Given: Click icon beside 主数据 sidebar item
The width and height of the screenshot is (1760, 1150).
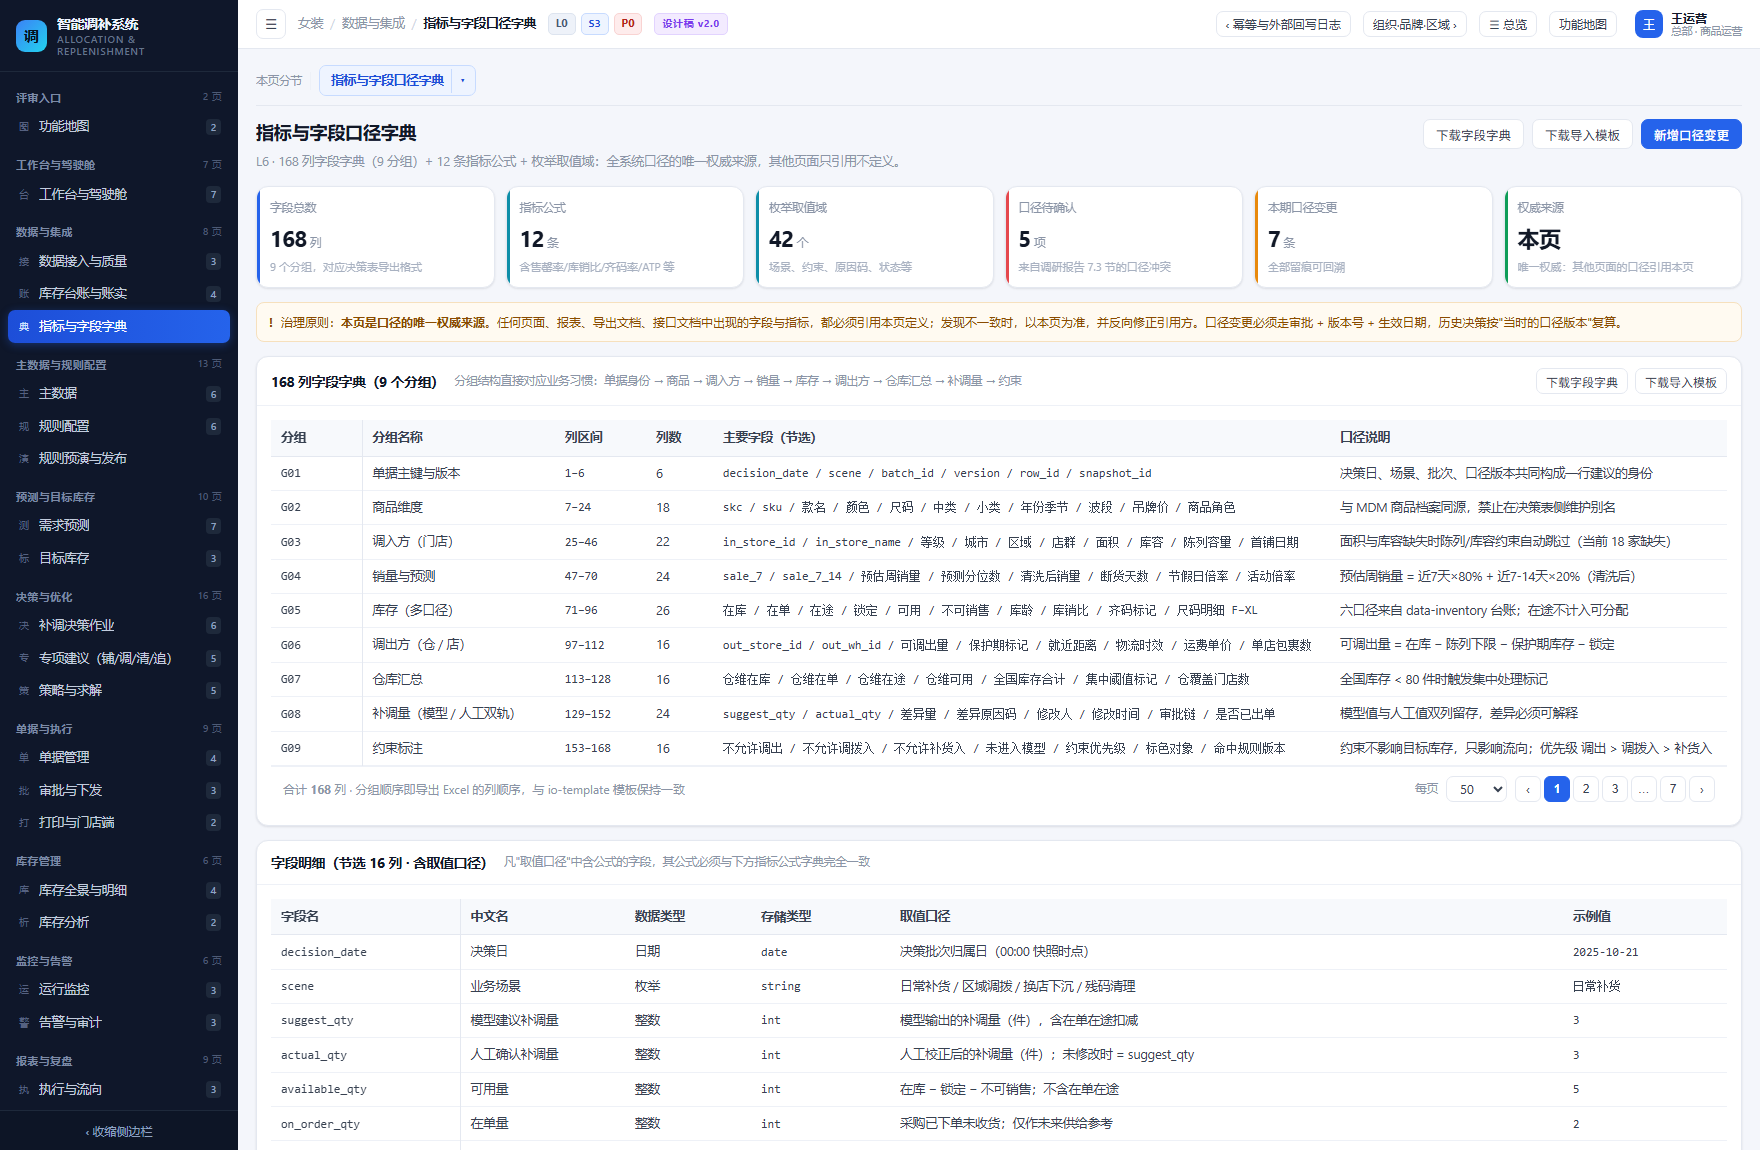Looking at the screenshot, I should pos(24,394).
